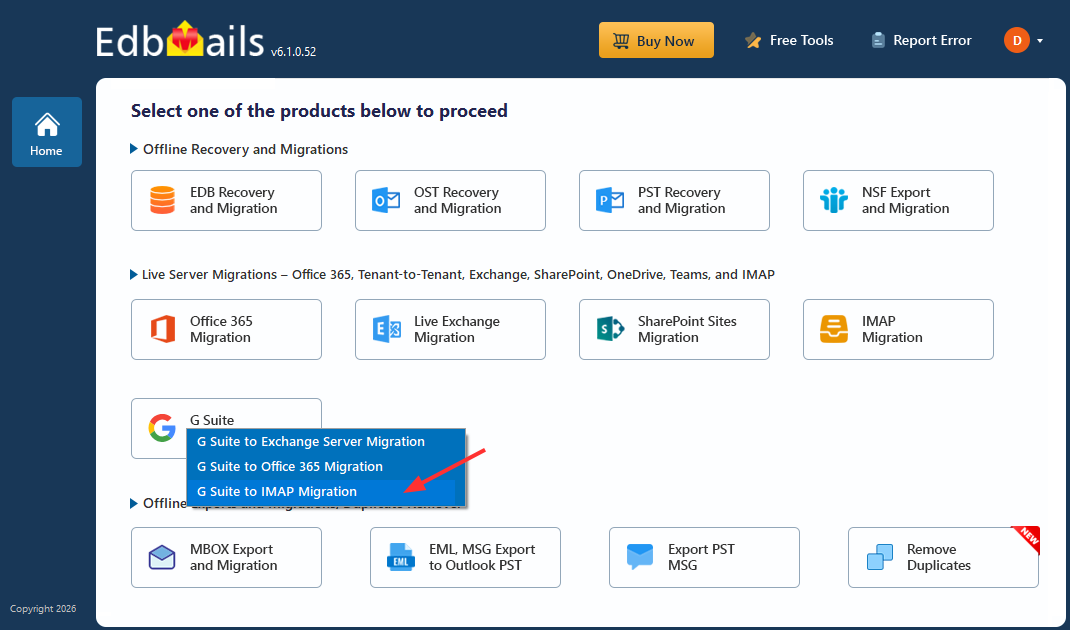
Task: Choose the Office 365 Migration icon
Action: (x=162, y=329)
